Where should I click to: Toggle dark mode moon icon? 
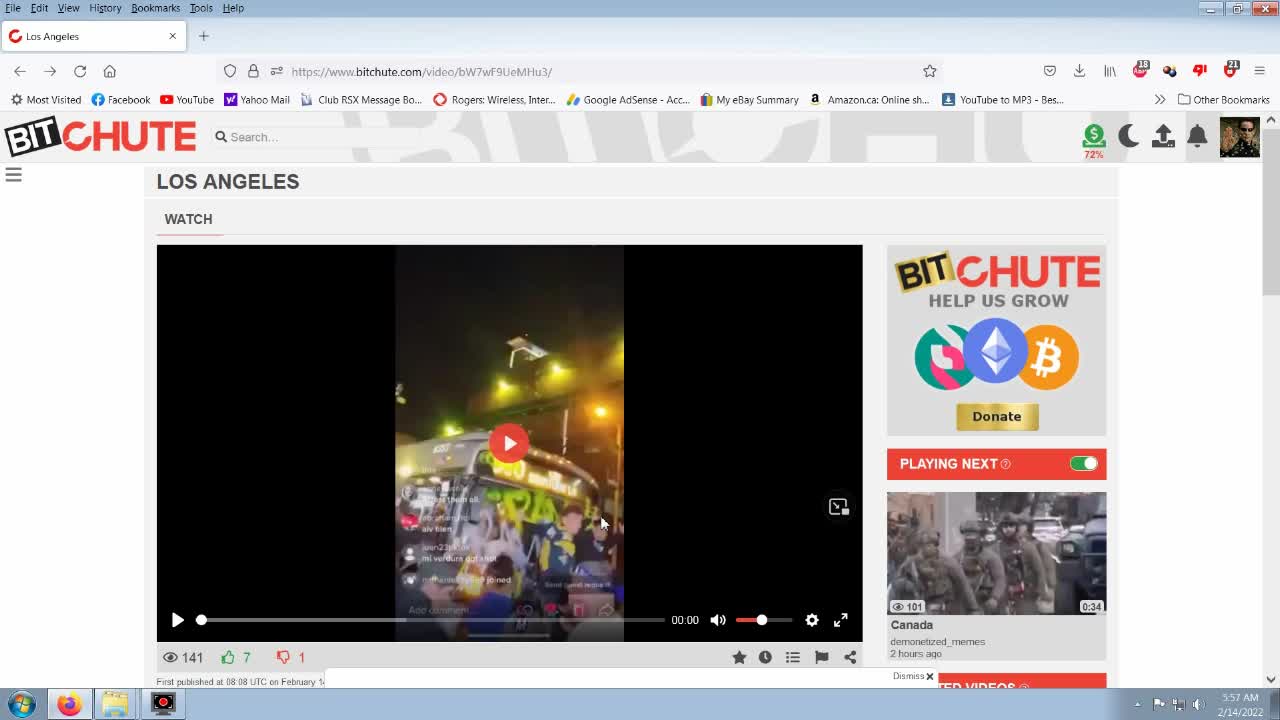pos(1129,136)
